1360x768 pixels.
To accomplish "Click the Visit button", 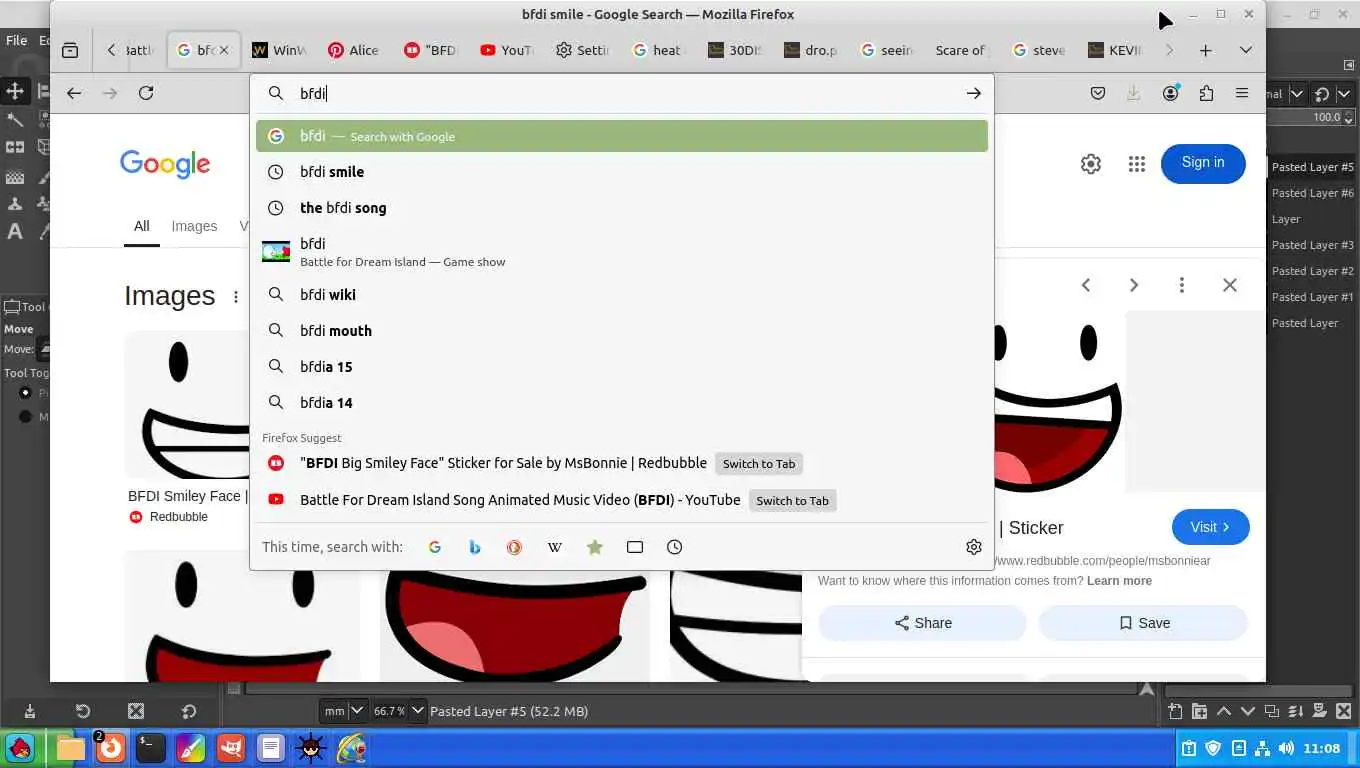I will click(x=1211, y=527).
